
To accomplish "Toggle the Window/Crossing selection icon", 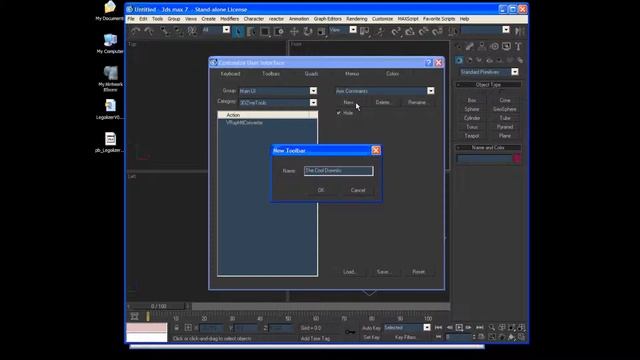I will click(x=279, y=31).
